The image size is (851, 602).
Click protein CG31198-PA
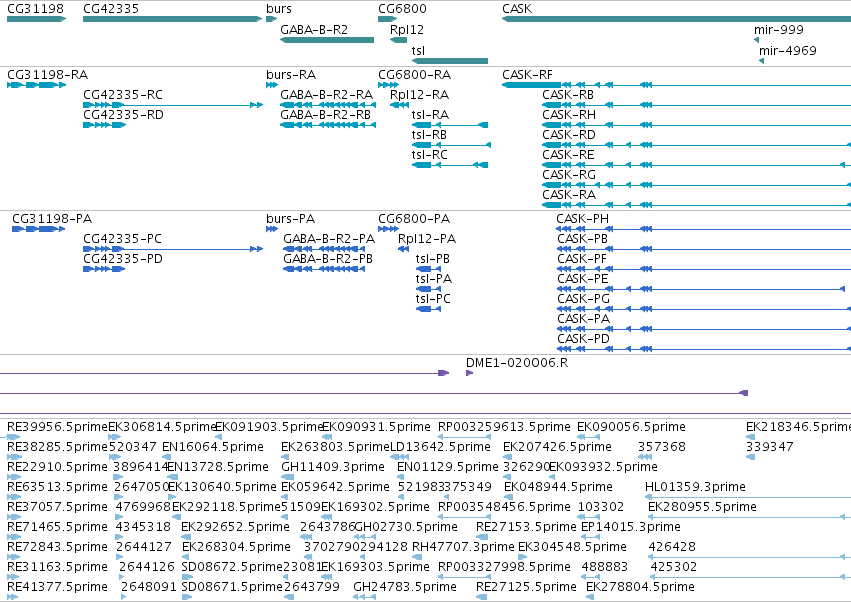52,219
